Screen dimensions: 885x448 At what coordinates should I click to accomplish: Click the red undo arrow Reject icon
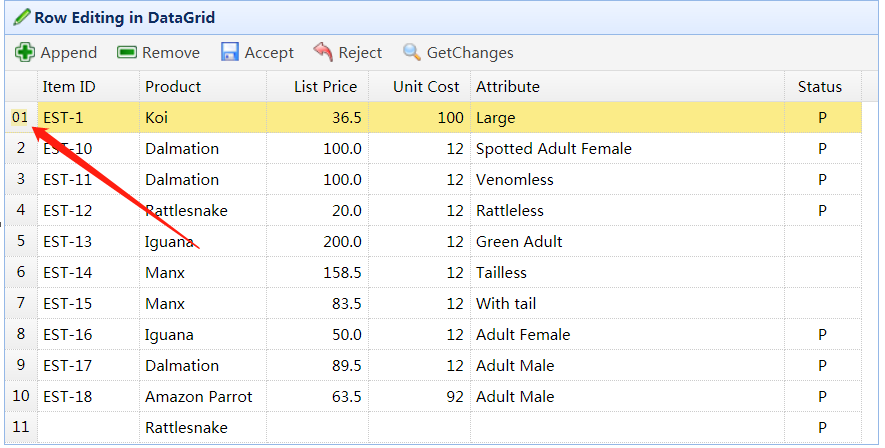(x=323, y=52)
